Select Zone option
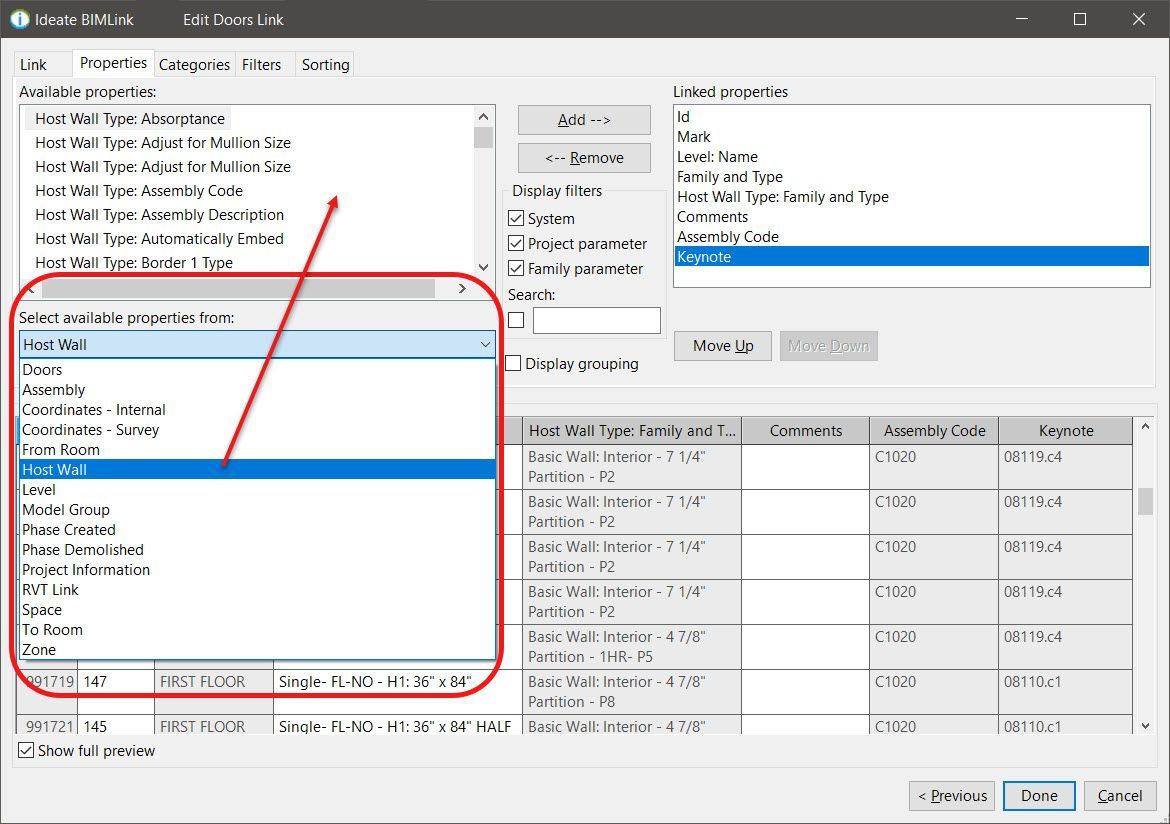Viewport: 1170px width, 824px height. 257,649
